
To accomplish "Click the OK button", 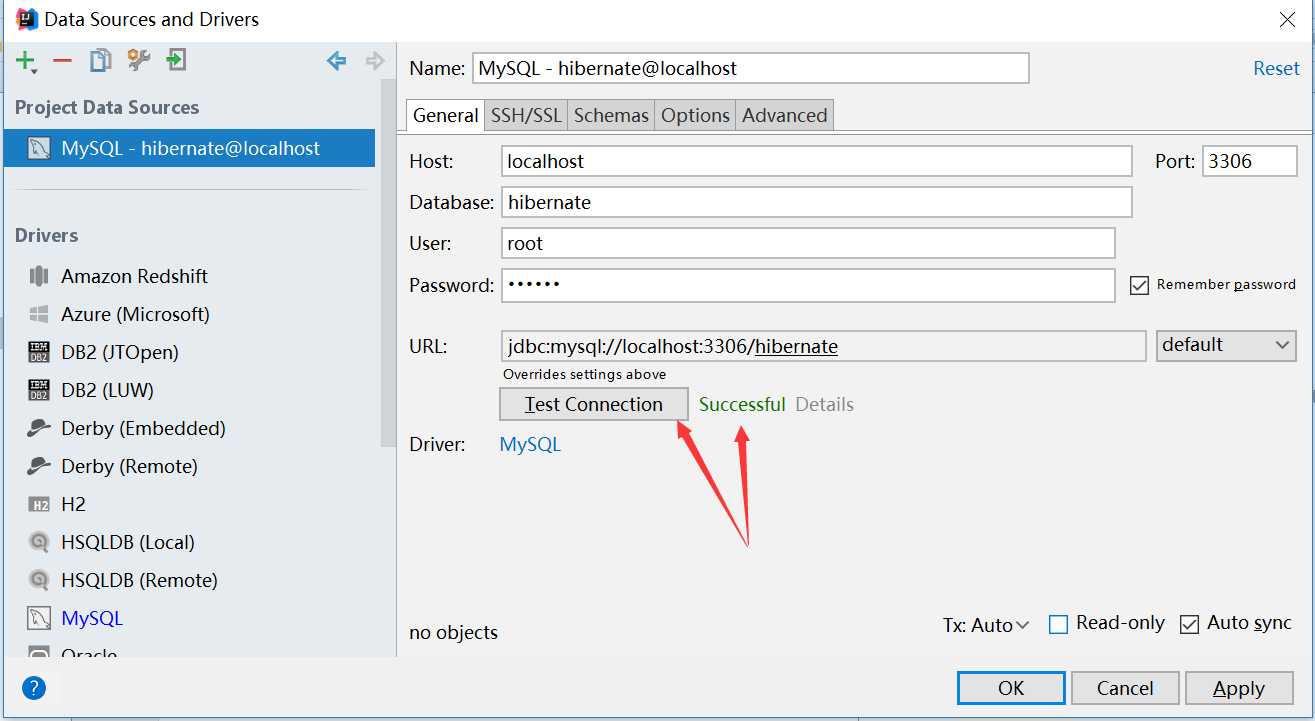I will point(1011,688).
